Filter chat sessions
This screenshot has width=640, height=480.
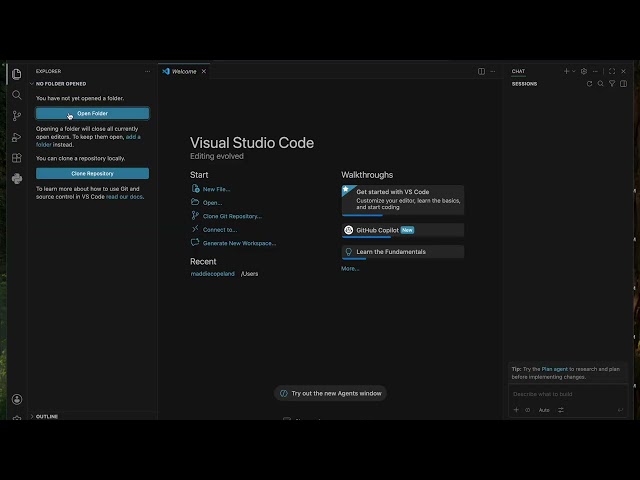pyautogui.click(x=612, y=84)
